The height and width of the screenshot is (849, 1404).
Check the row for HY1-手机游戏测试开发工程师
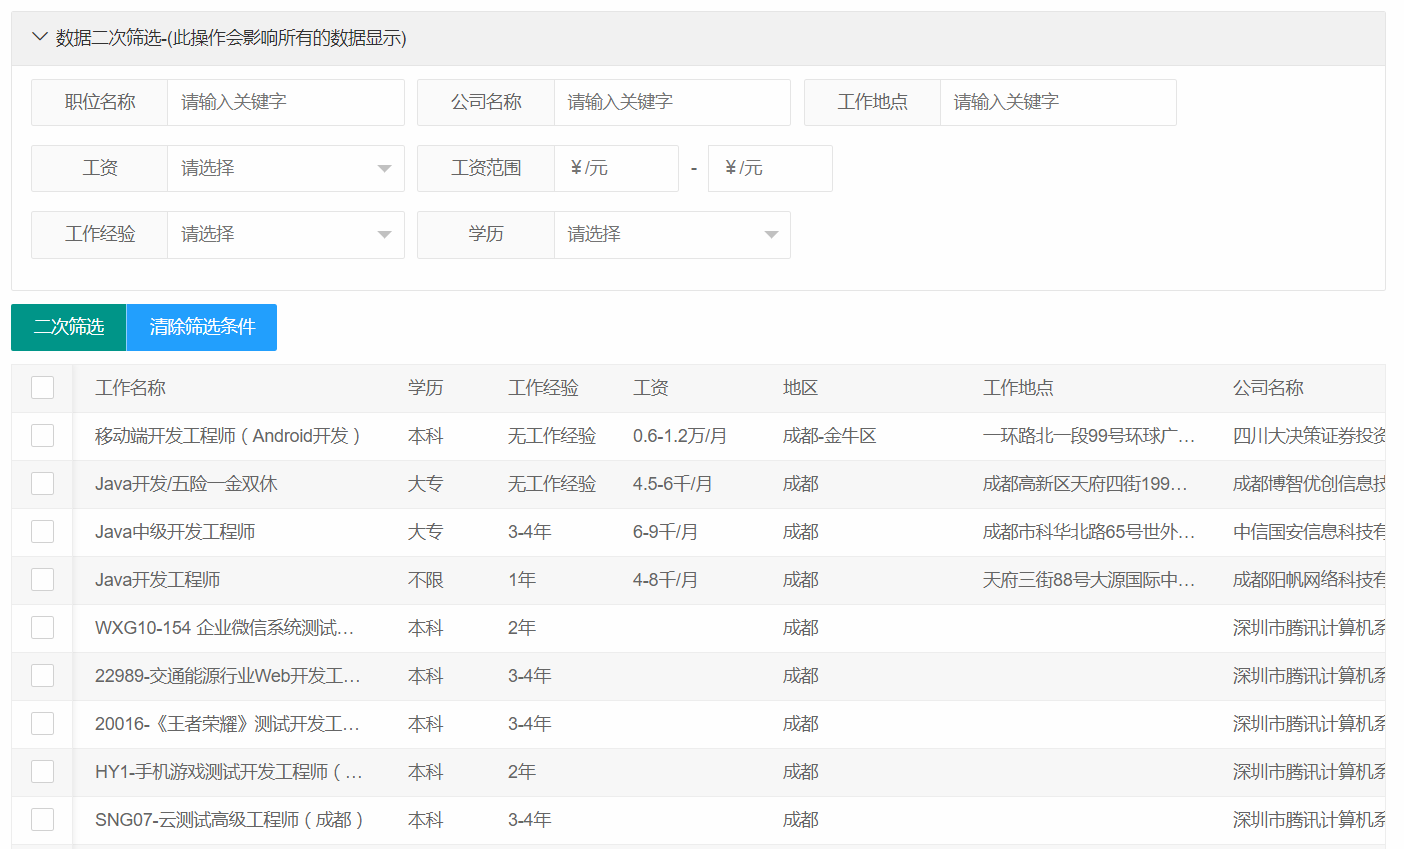[42, 771]
